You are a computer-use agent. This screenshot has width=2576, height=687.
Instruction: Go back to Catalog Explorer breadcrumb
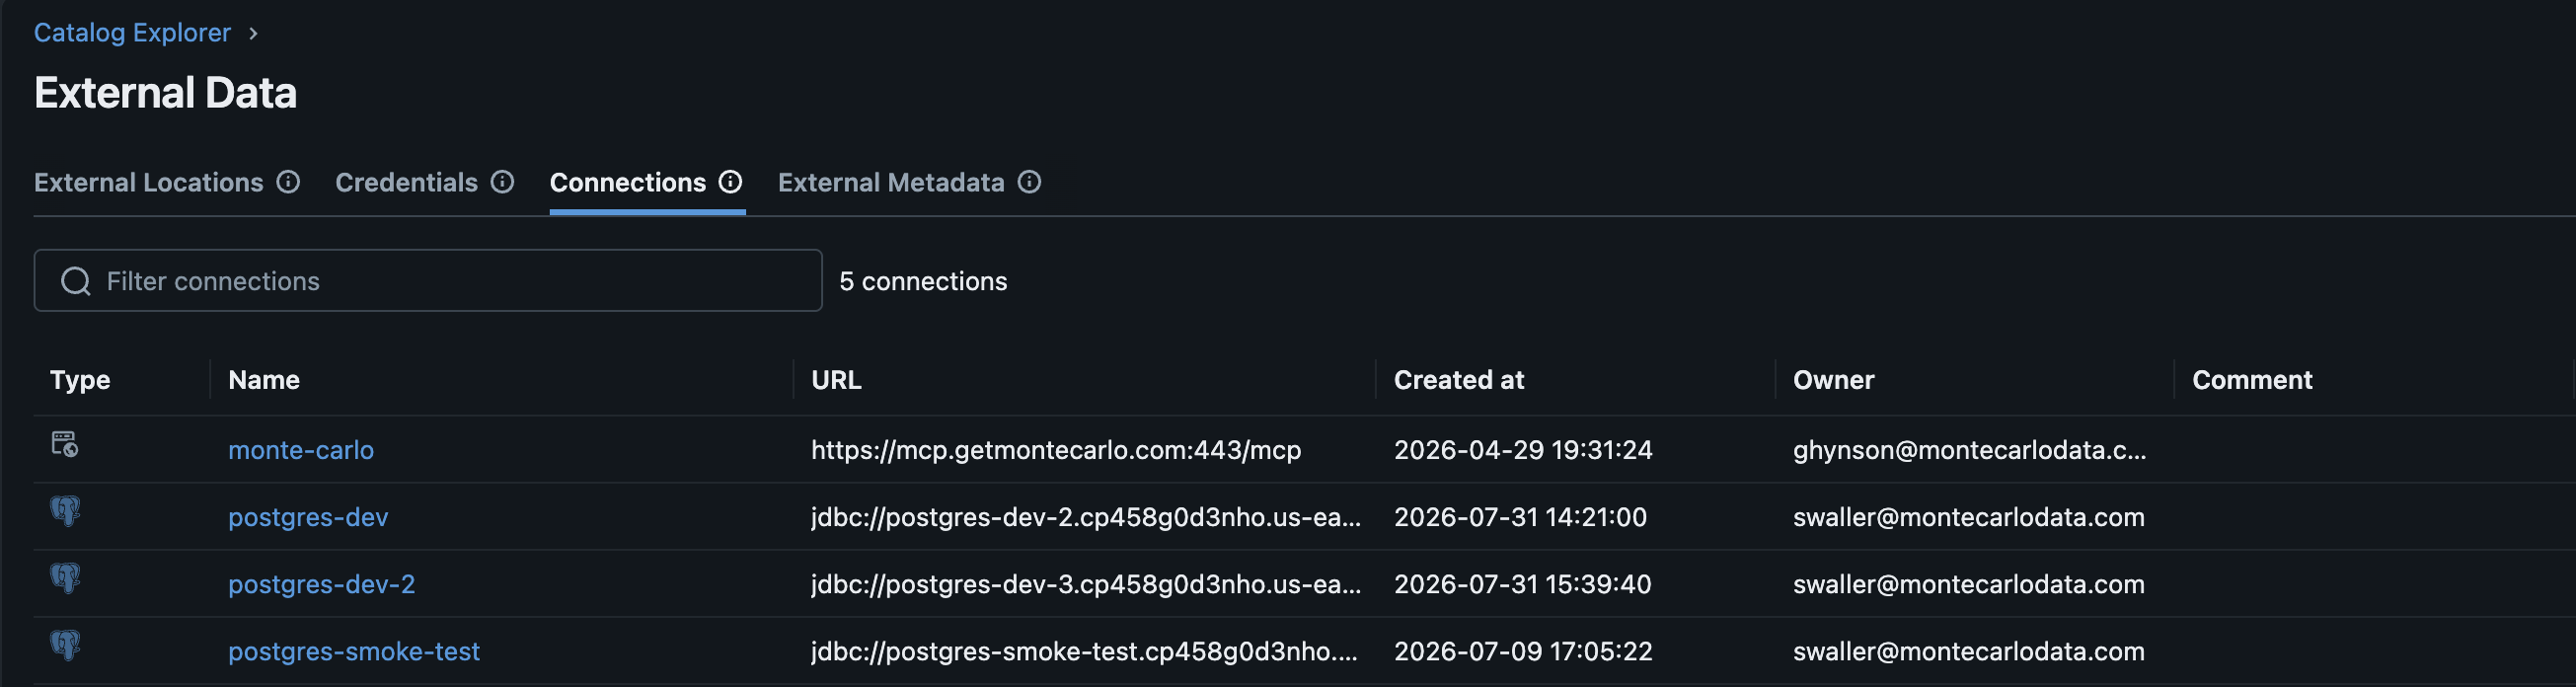132,33
